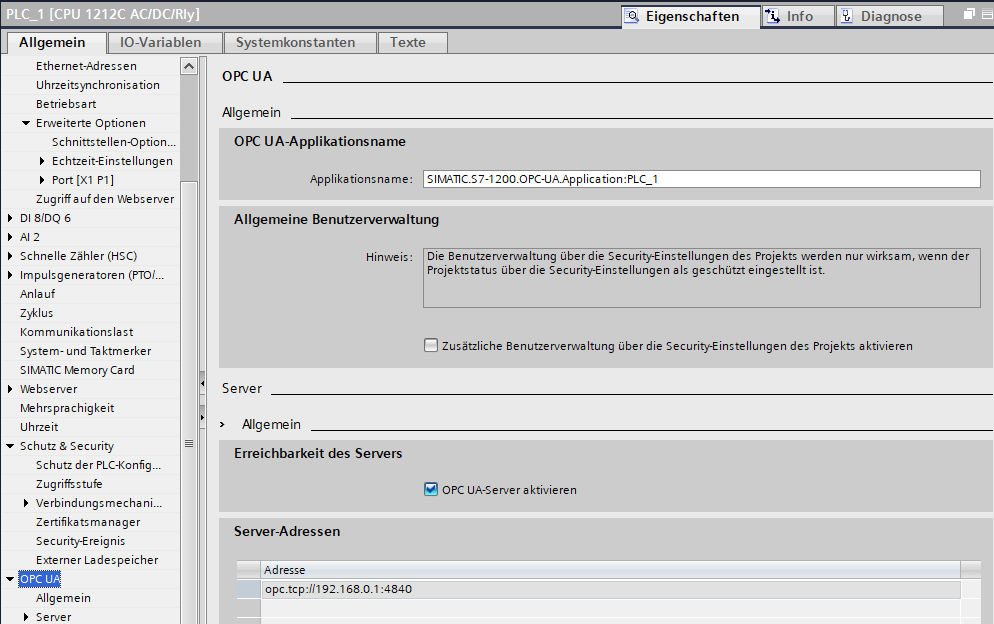Viewport: 994px width, 624px height.
Task: Switch to the Info tab
Action: tap(797, 16)
